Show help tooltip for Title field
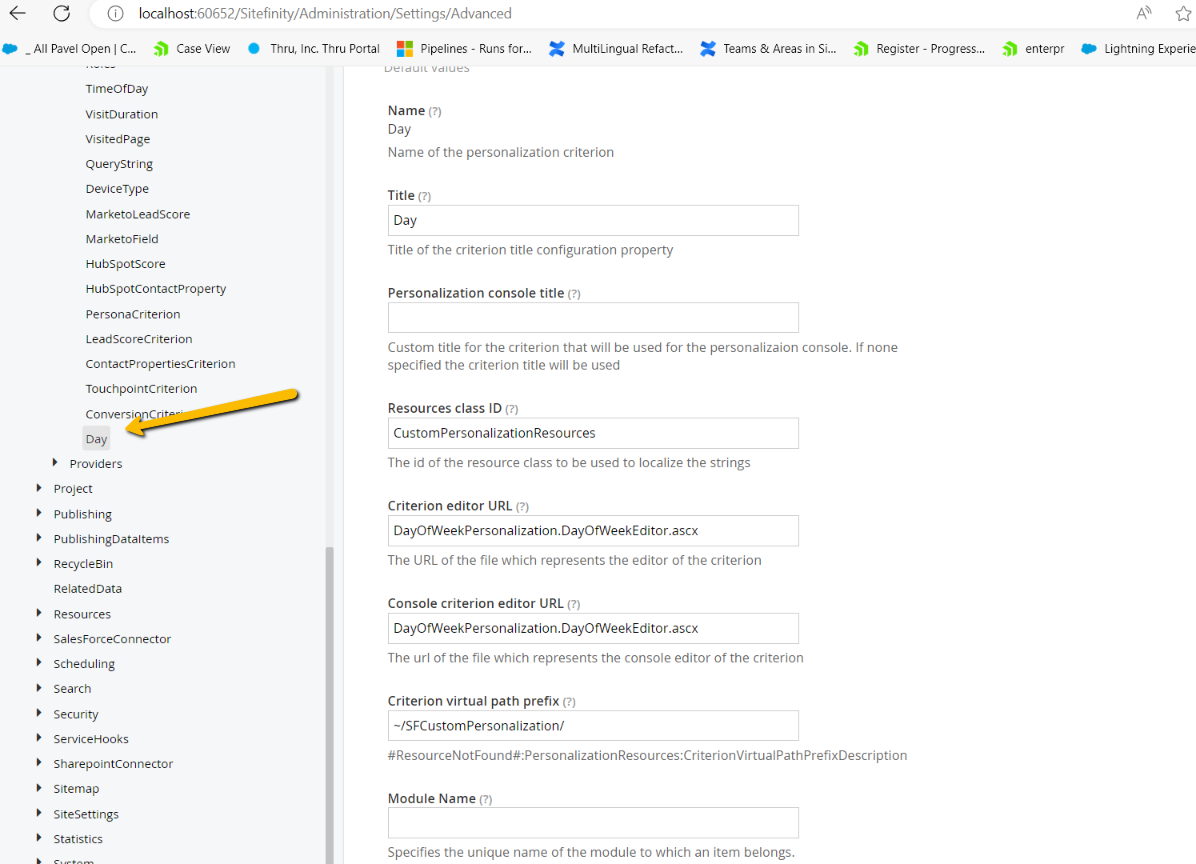This screenshot has height=864, width=1196. tap(425, 196)
